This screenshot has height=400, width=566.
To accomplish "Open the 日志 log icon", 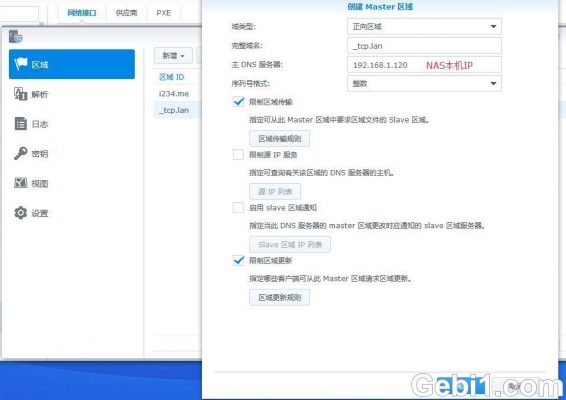I will 21,123.
